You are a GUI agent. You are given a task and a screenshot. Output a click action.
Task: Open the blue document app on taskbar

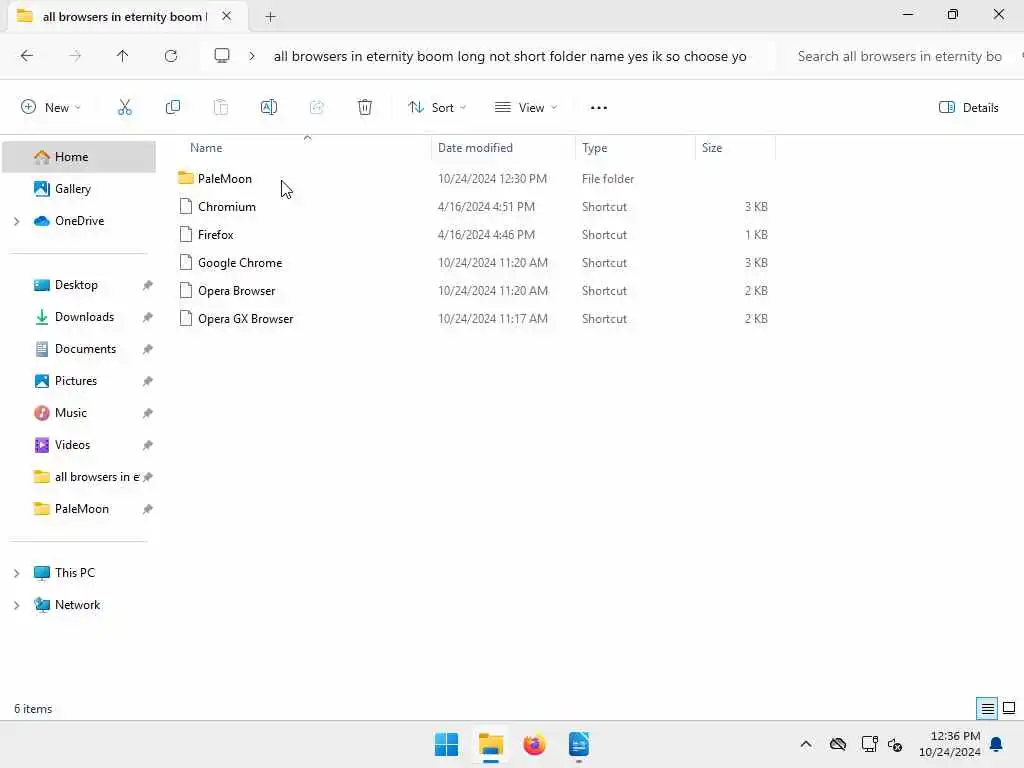tap(579, 744)
